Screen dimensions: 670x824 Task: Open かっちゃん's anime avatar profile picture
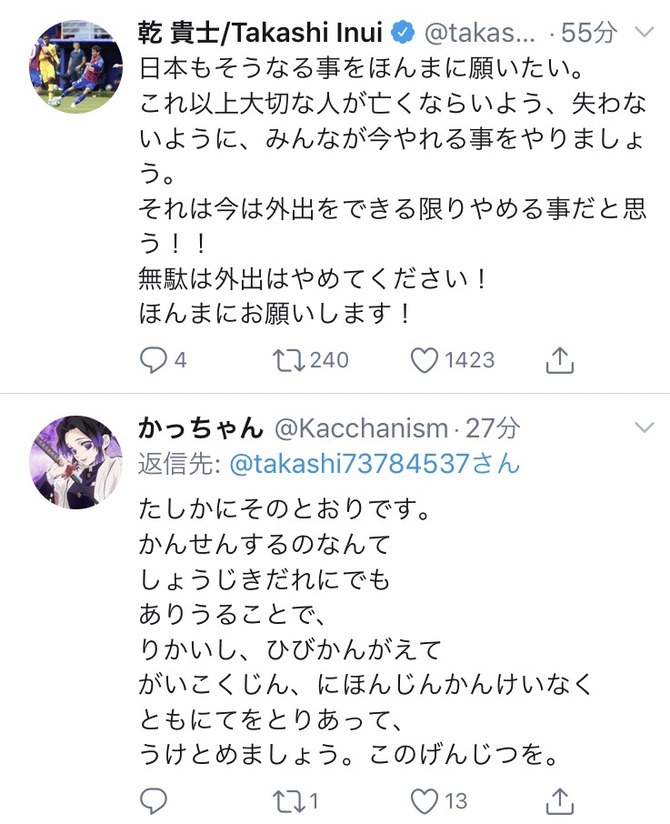(x=75, y=462)
